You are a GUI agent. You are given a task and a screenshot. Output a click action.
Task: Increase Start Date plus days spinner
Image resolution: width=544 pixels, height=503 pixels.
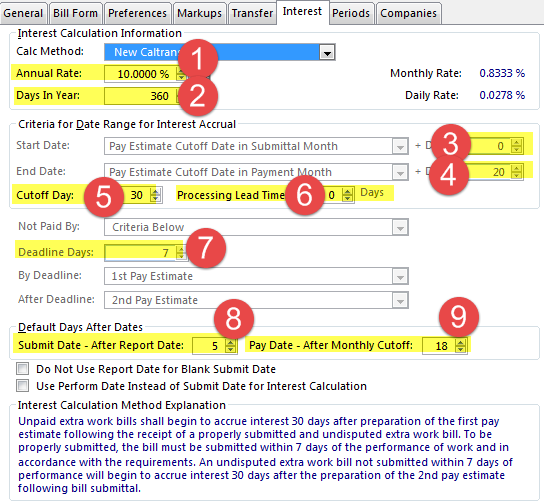tap(517, 143)
